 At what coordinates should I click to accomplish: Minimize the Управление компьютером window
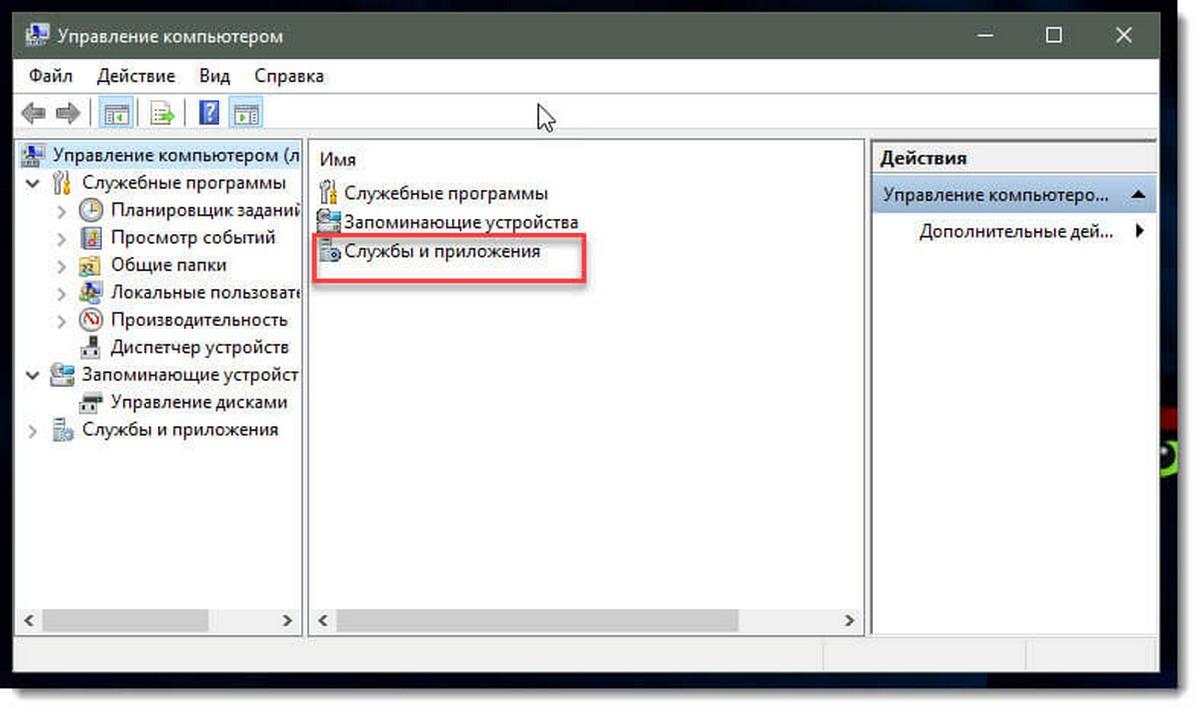click(x=985, y=36)
